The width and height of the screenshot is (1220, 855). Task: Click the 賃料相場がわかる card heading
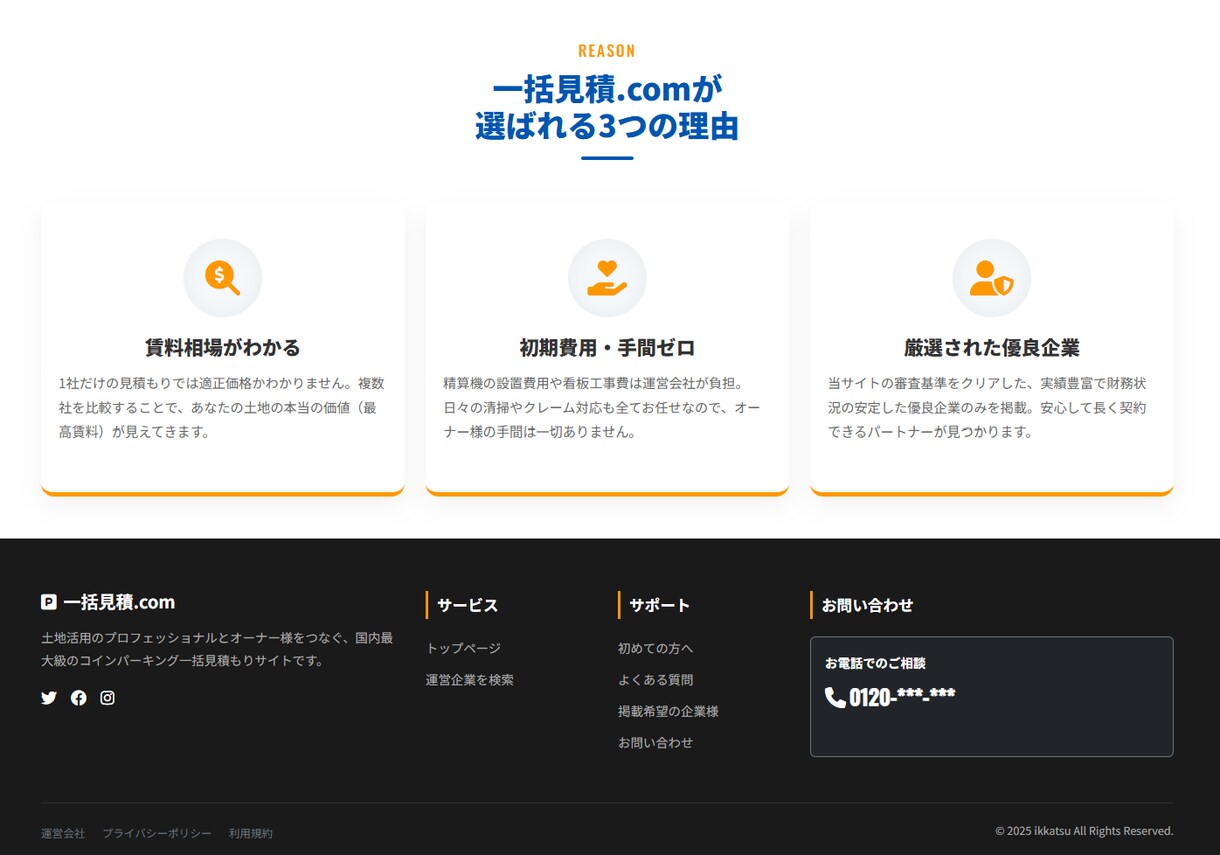[x=222, y=348]
